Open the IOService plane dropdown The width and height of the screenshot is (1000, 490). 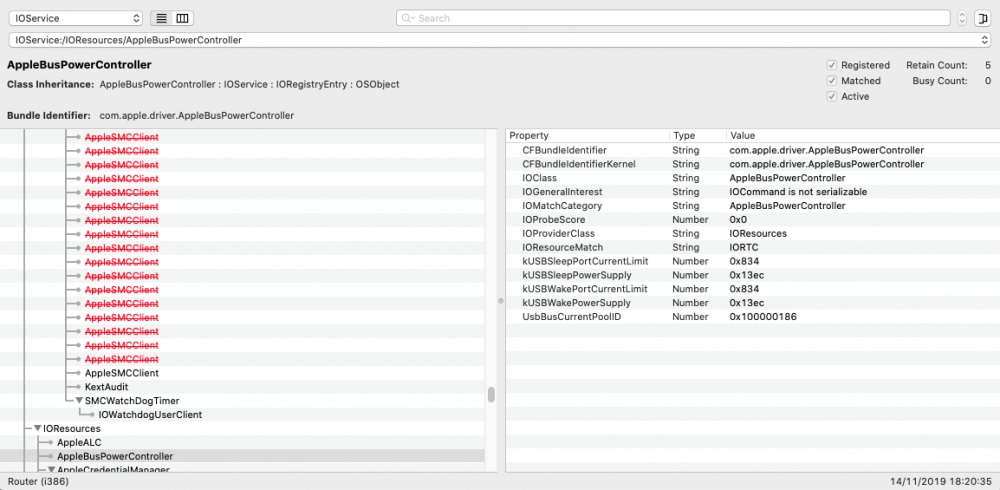(x=76, y=19)
